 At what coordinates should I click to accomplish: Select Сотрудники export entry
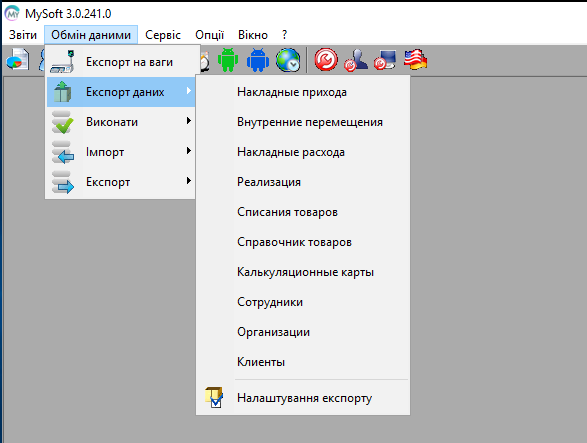click(x=303, y=302)
